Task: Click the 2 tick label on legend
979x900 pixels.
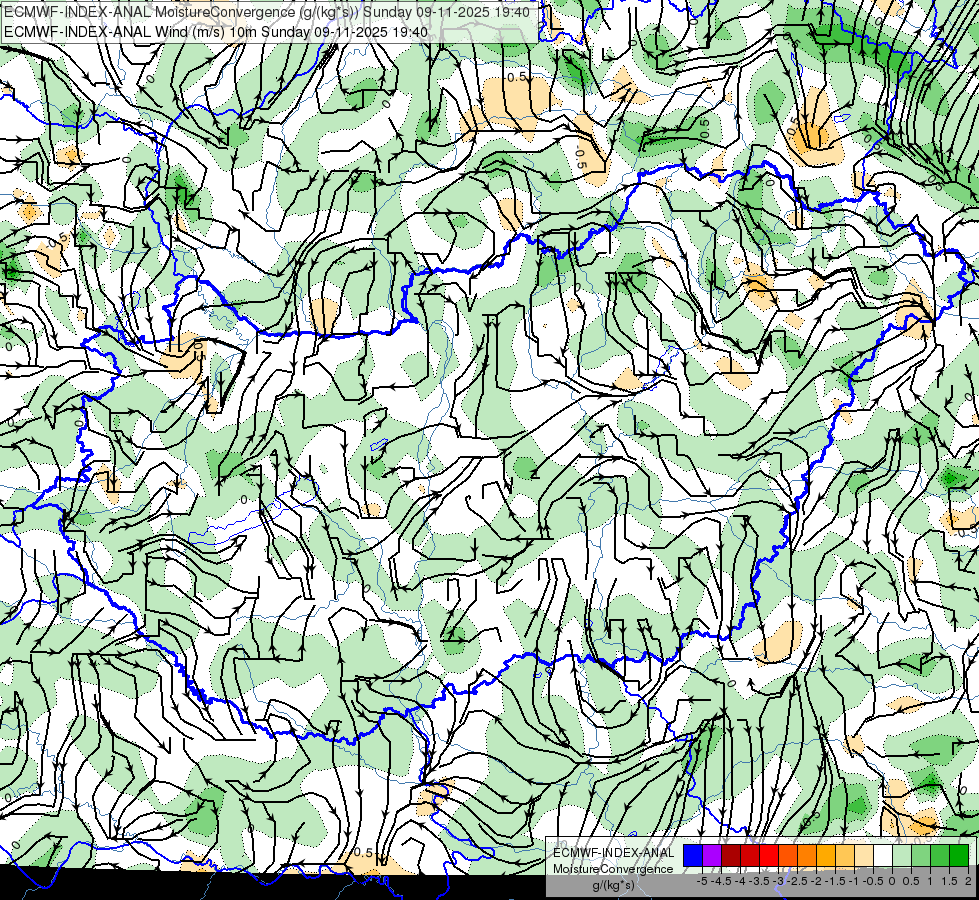Action: (x=968, y=881)
